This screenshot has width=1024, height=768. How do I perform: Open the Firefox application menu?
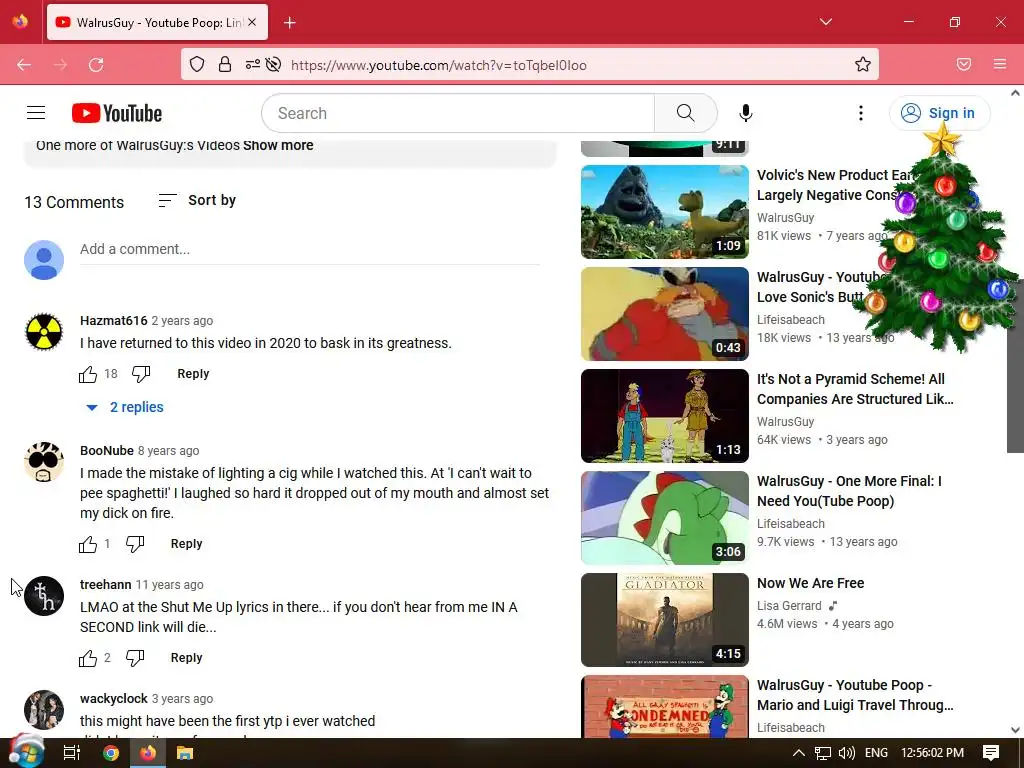pyautogui.click(x=1000, y=64)
